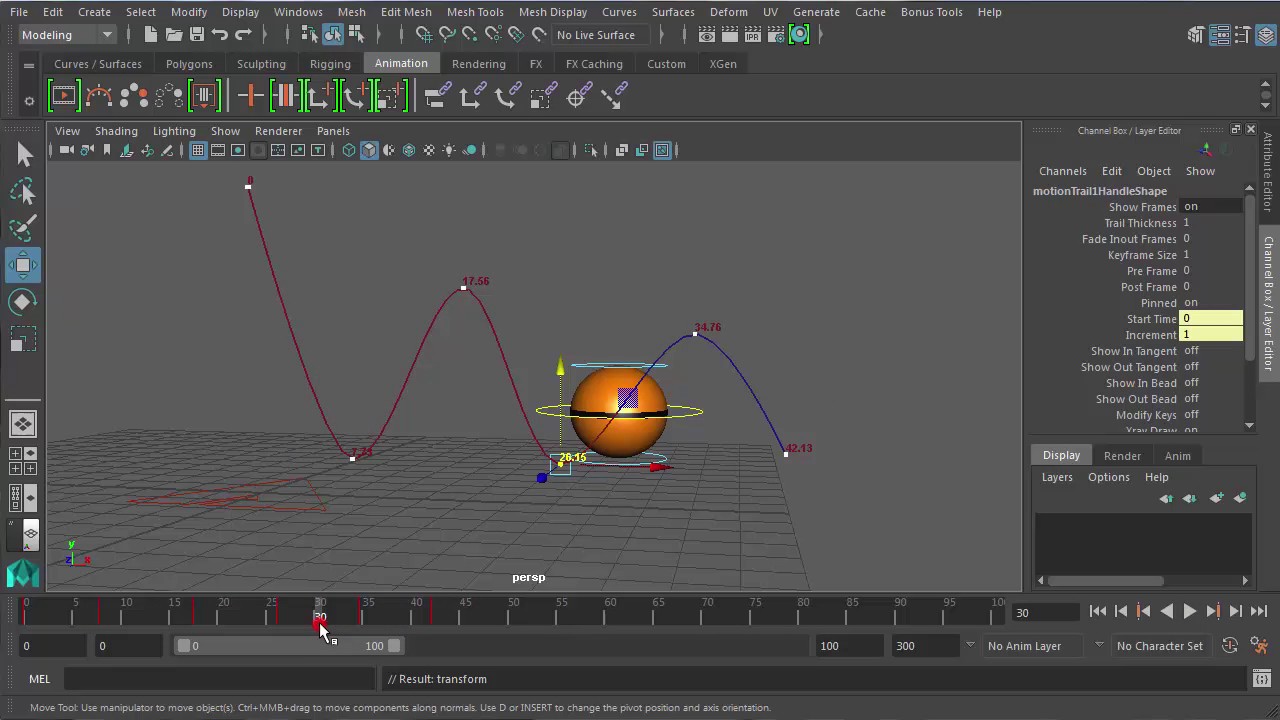Viewport: 1280px width, 720px height.
Task: Click the Redo arrow icon
Action: tap(243, 35)
